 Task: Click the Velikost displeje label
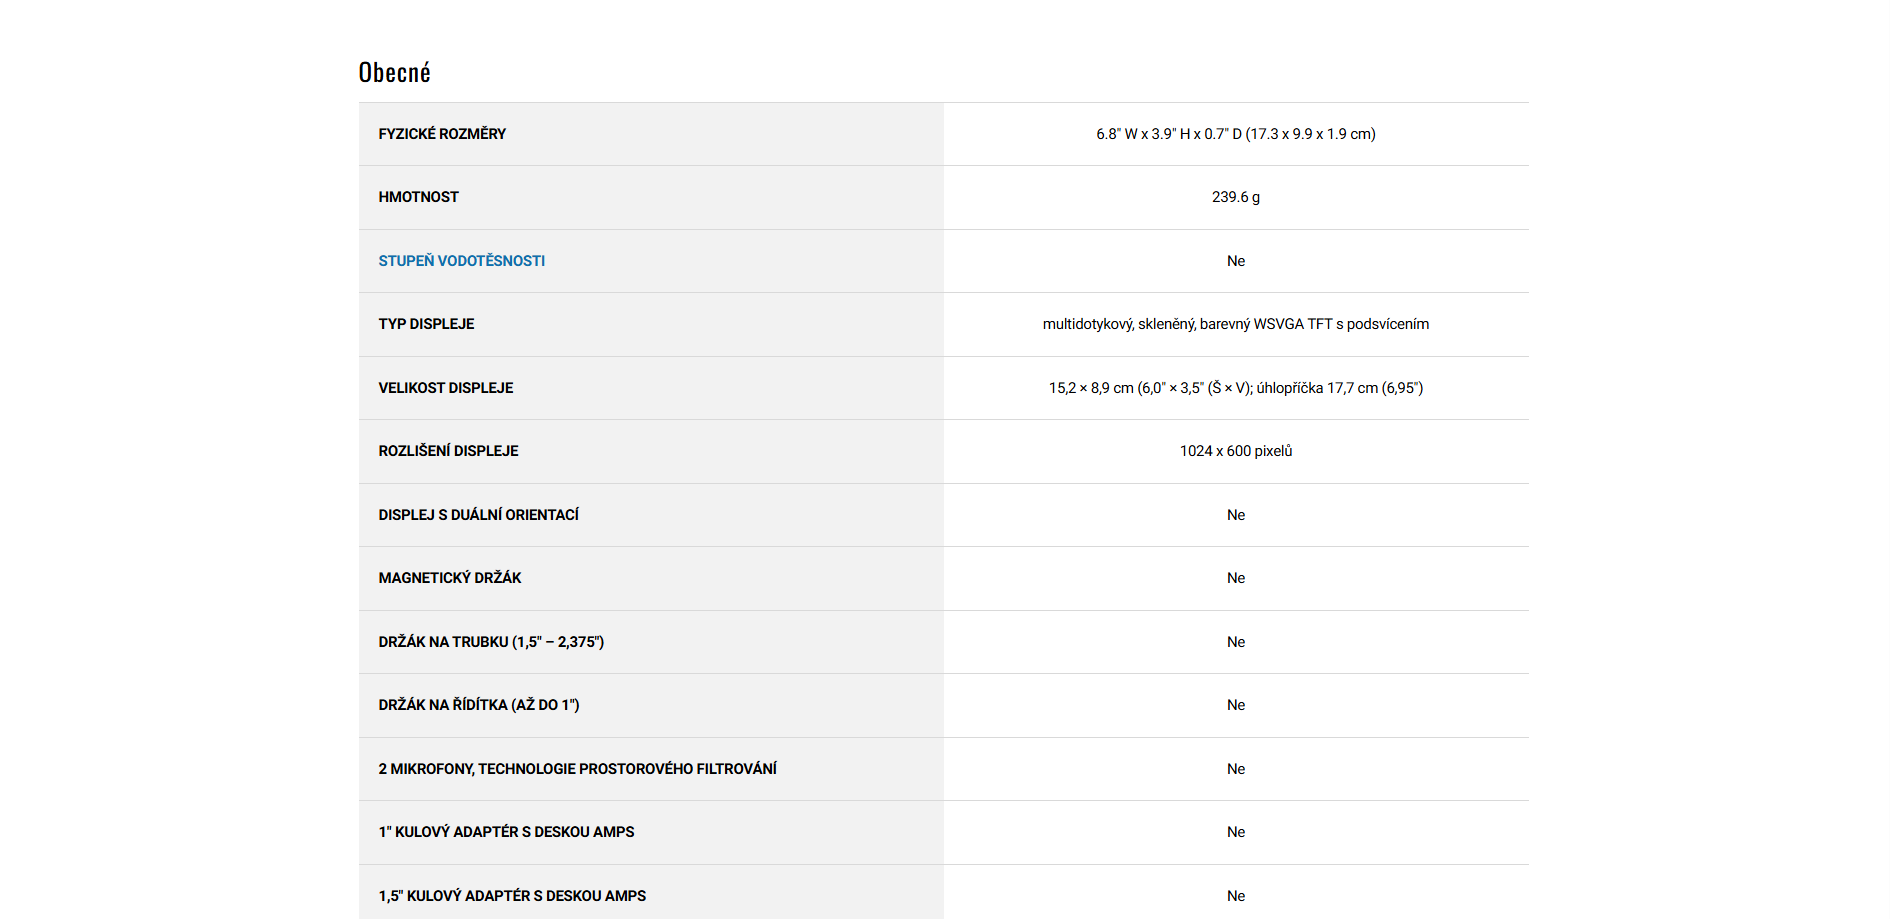445,388
